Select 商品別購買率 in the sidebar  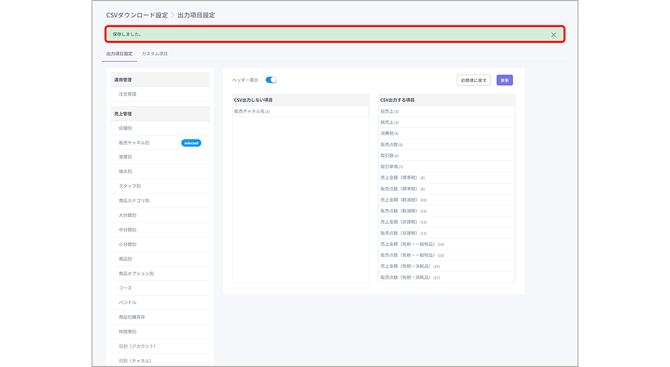[160, 317]
